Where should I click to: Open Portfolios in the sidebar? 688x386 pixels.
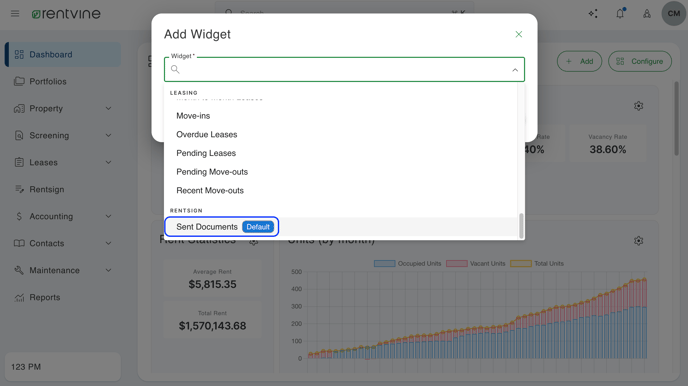click(x=63, y=82)
